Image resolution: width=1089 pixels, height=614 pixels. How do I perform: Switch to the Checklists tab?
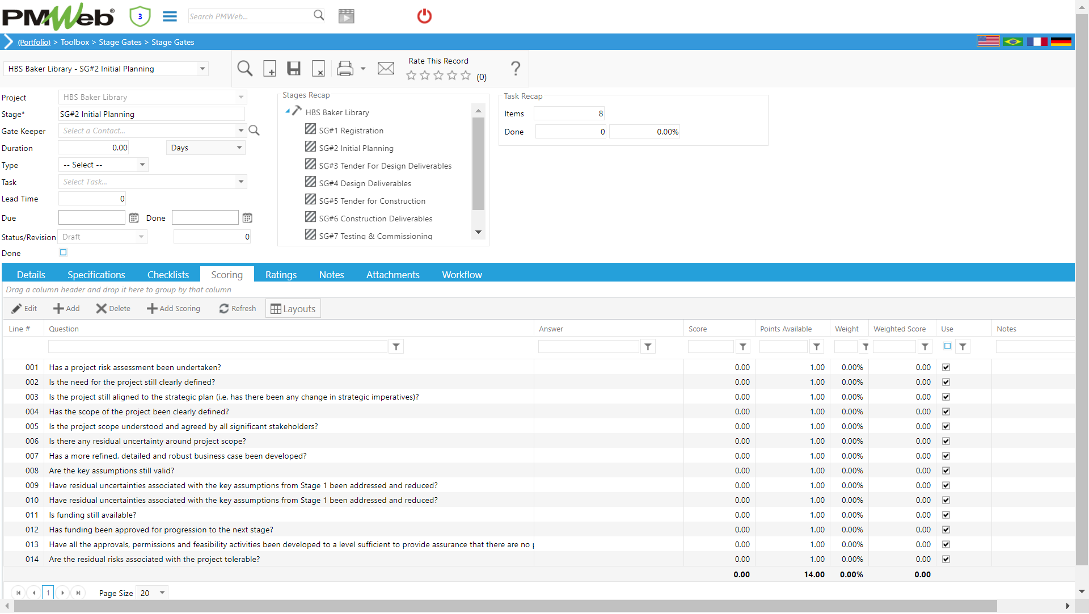tap(168, 274)
